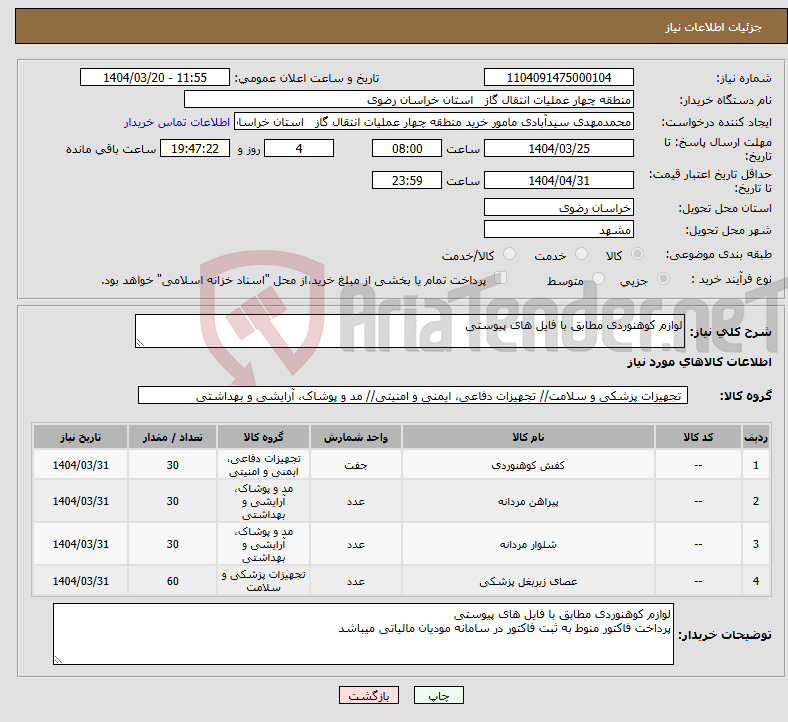Click the جزئیات اطلاعات نیاز header title
This screenshot has width=788, height=722.
[x=714, y=27]
